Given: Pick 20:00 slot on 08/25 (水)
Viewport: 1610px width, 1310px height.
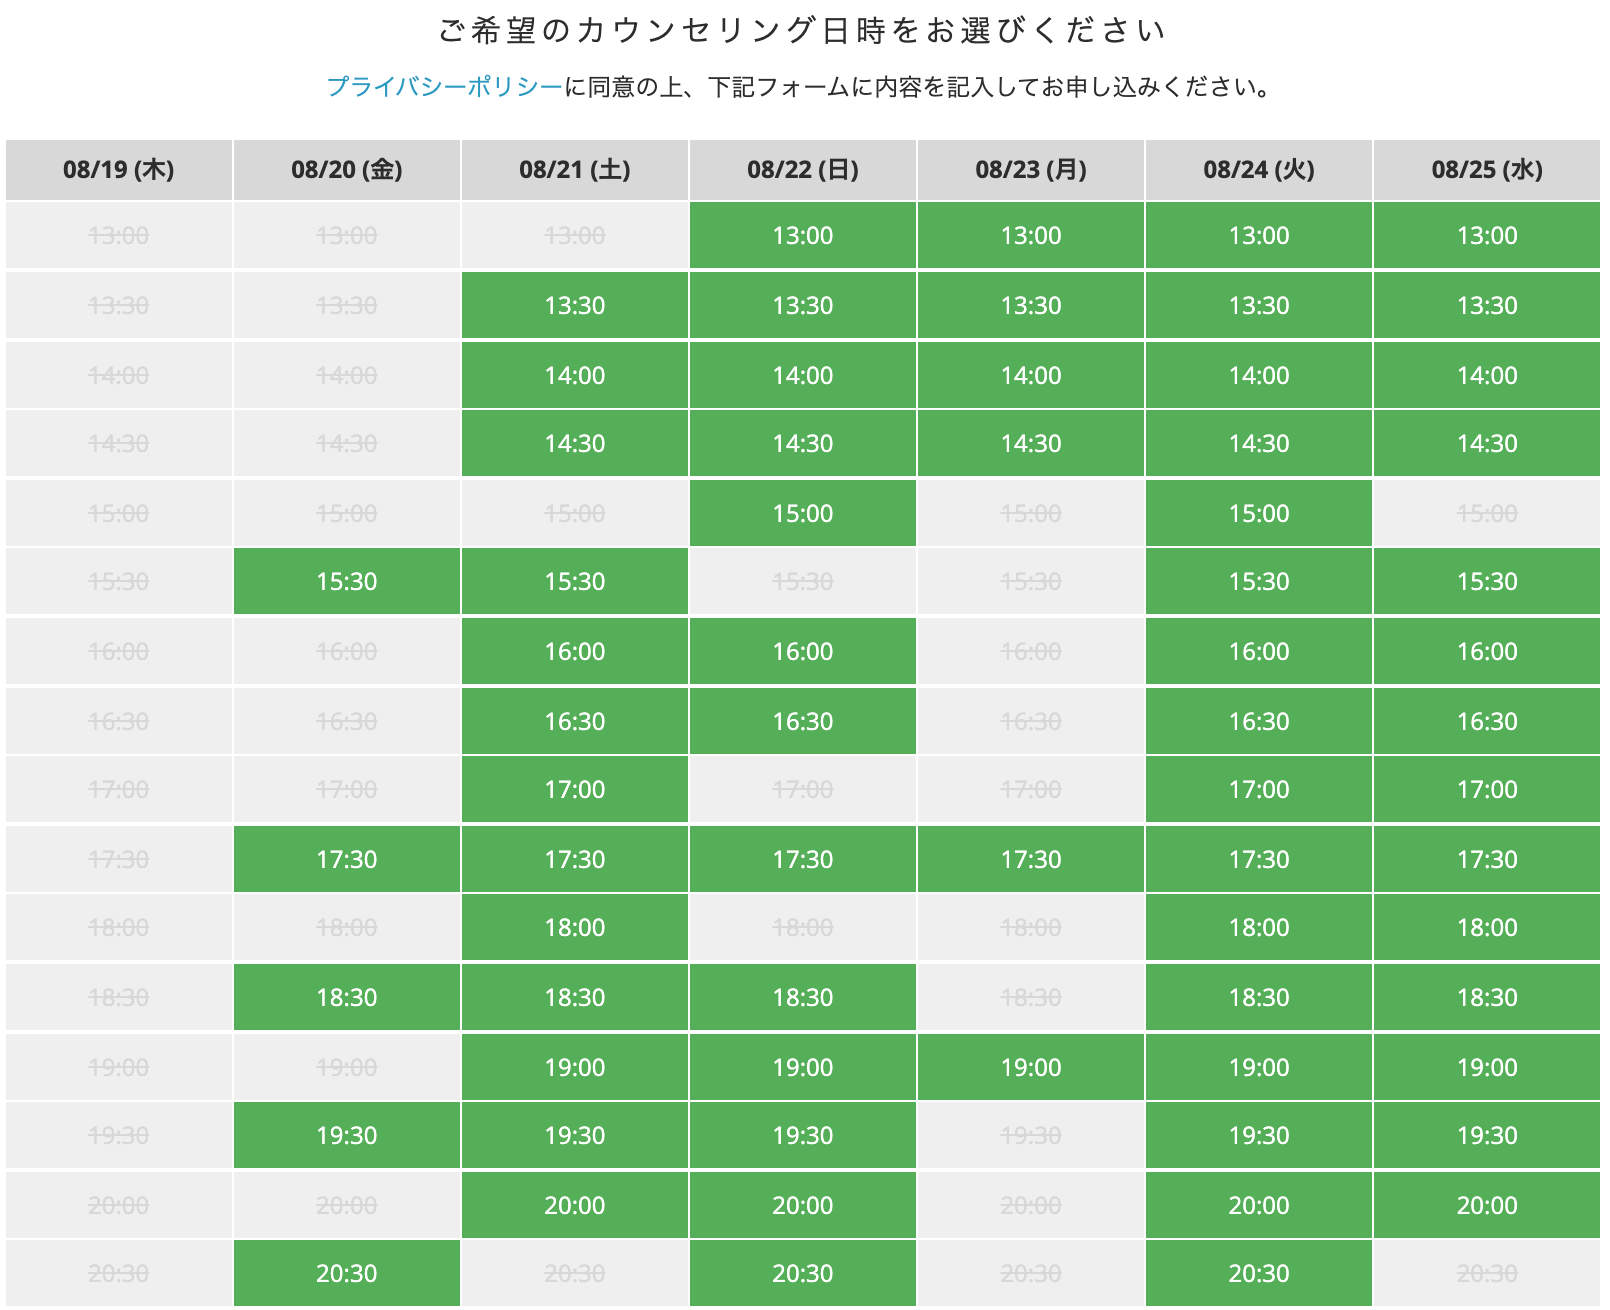Looking at the screenshot, I should coord(1486,1206).
